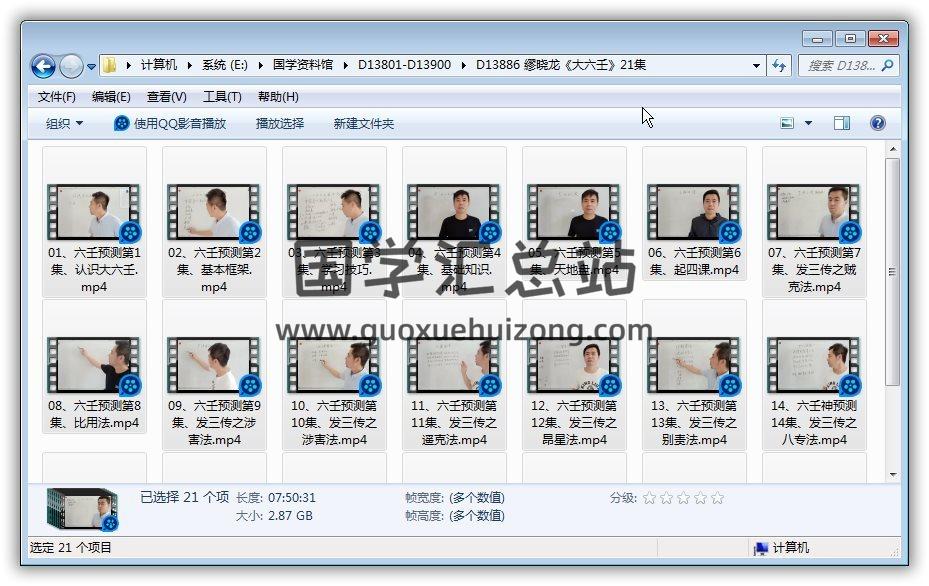The image size is (929, 586).
Task: Click the 计算机 icon in status bar
Action: [761, 548]
